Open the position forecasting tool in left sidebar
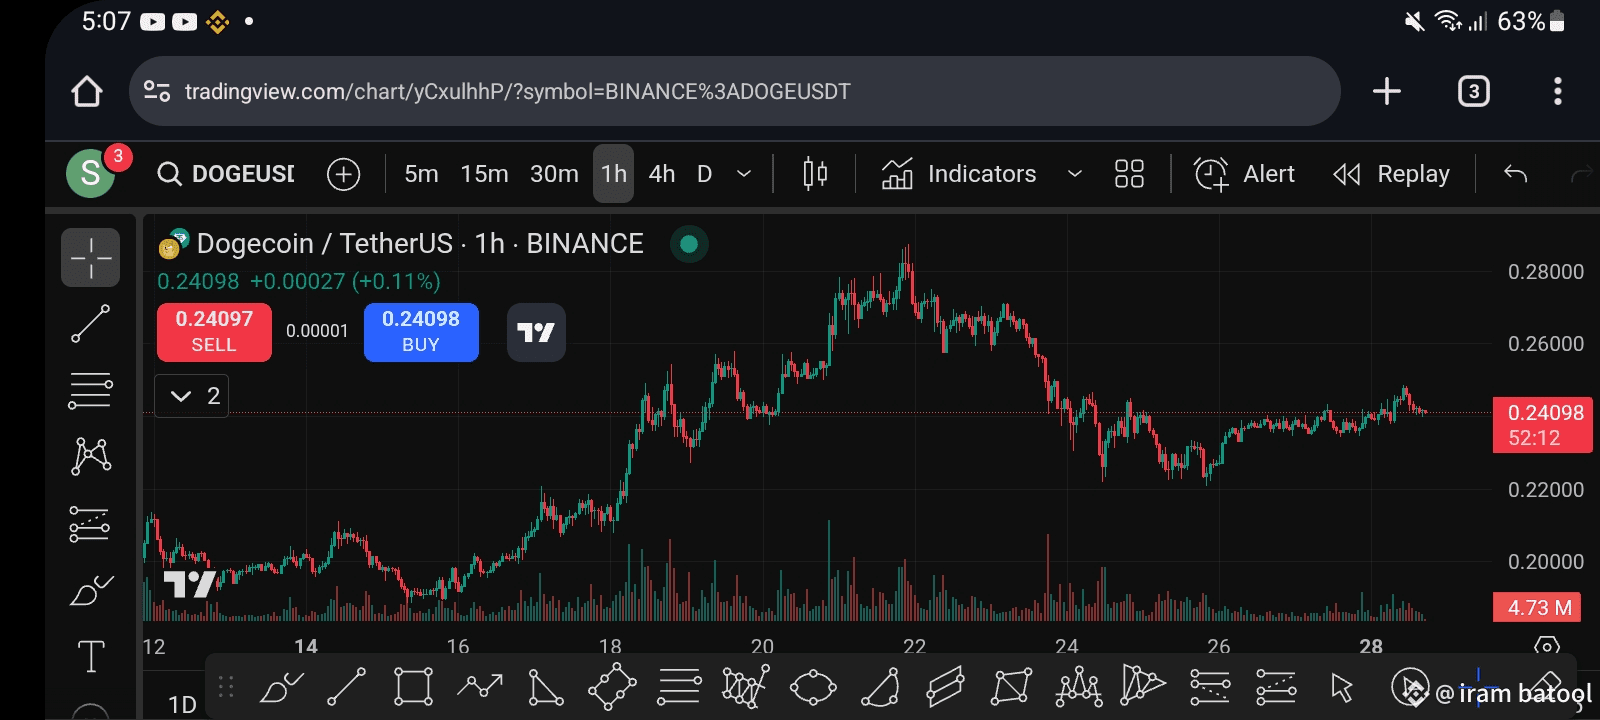 90,523
